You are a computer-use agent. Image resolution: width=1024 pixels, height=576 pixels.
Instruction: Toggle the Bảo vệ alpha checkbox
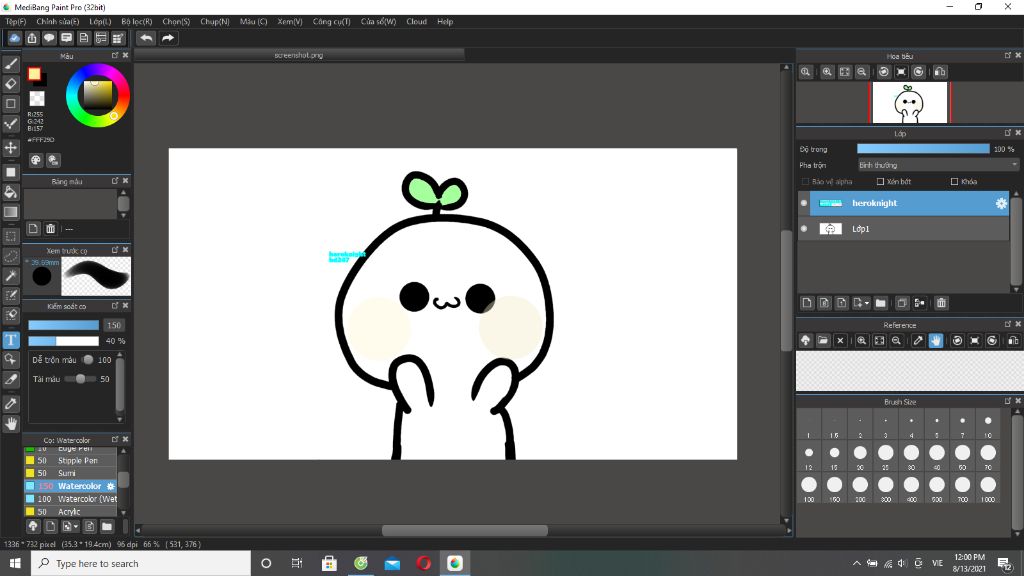pos(805,182)
